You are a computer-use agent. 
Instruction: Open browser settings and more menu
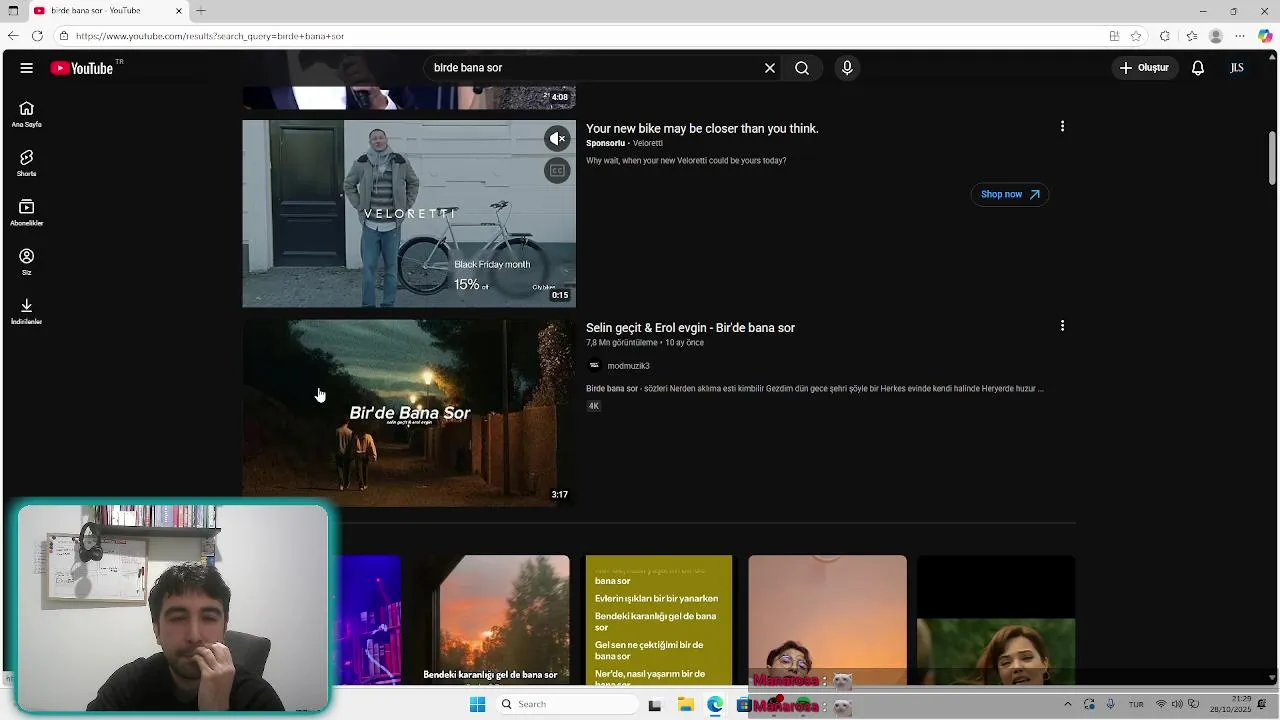pyautogui.click(x=1240, y=36)
